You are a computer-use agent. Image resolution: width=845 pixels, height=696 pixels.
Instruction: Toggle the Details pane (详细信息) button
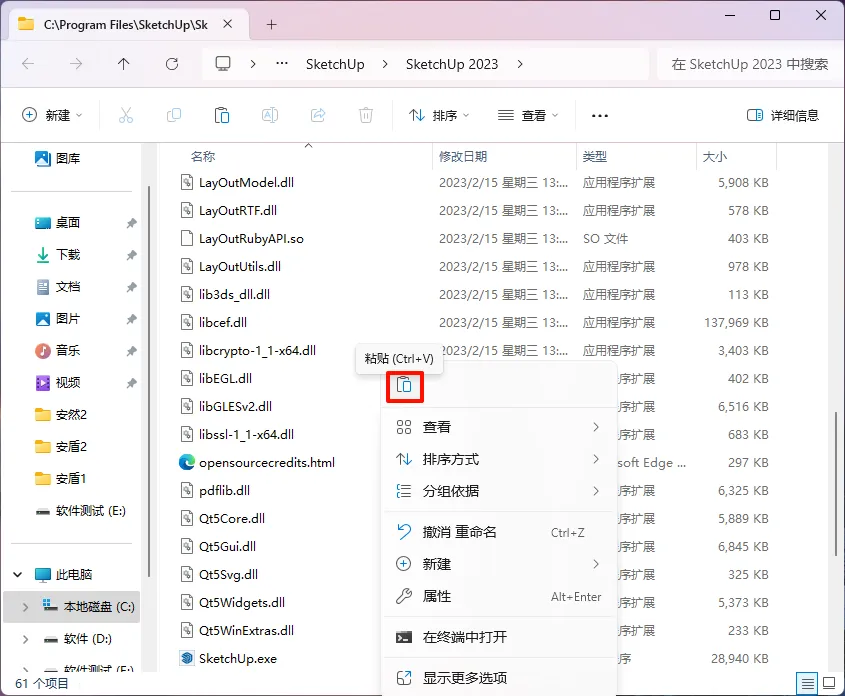click(x=783, y=115)
